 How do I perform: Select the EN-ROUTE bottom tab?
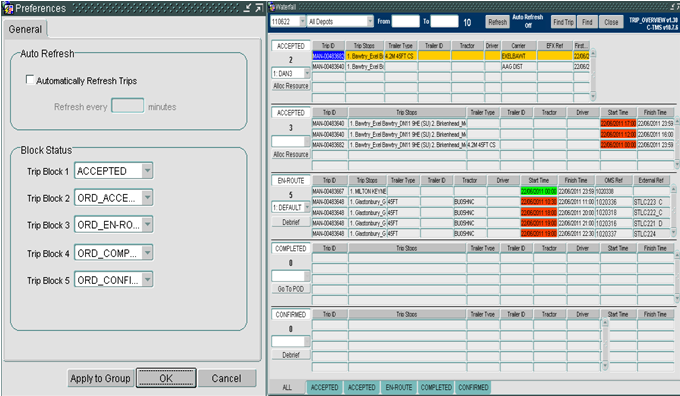399,387
